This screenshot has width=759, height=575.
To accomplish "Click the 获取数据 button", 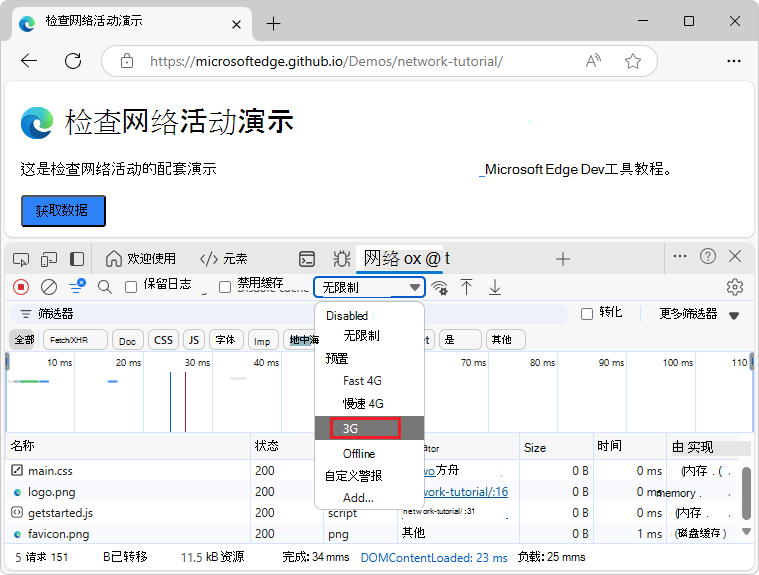I will 63,211.
